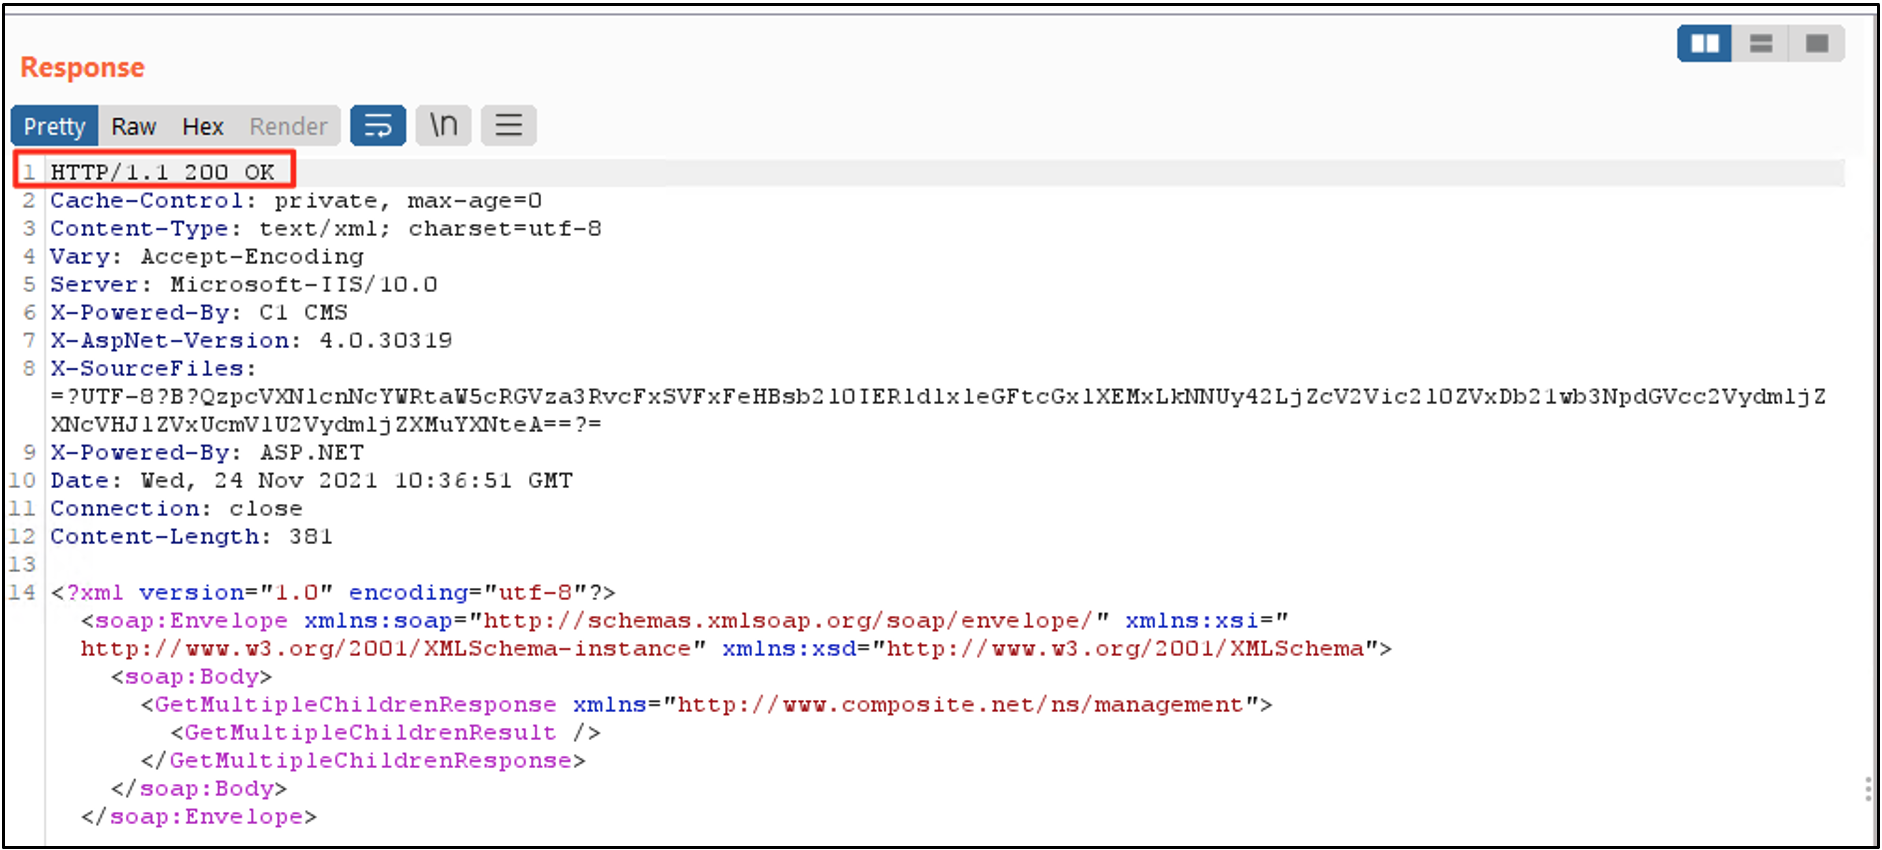Viewport: 1882px width, 850px height.
Task: Click the Server: Microsoft-IIS/10.0 header
Action: tap(244, 284)
